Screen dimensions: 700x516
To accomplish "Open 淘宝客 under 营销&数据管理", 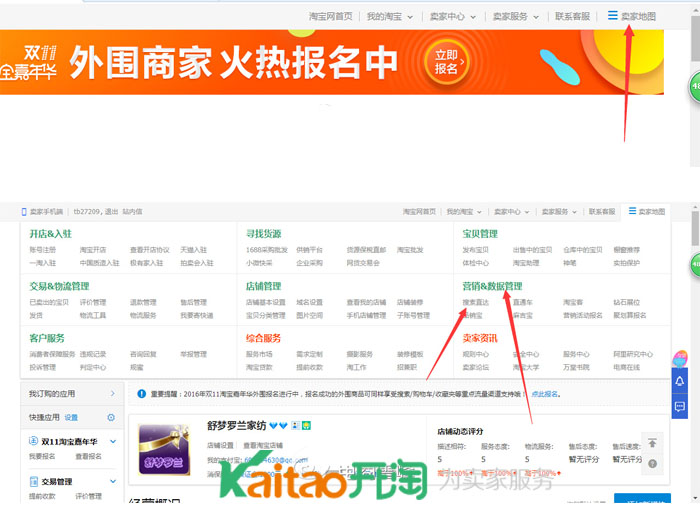I will coord(573,302).
